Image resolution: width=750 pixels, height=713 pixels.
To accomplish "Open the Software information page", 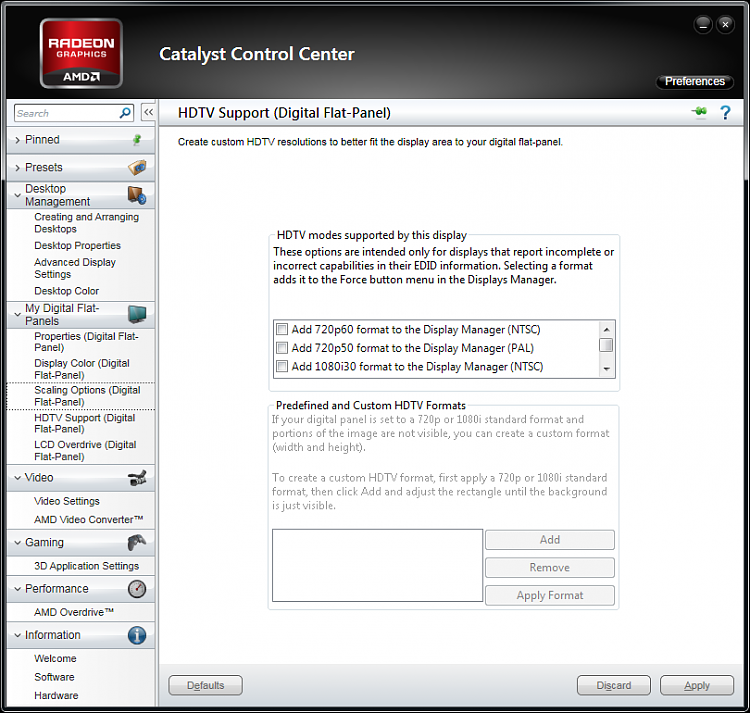I will (54, 677).
